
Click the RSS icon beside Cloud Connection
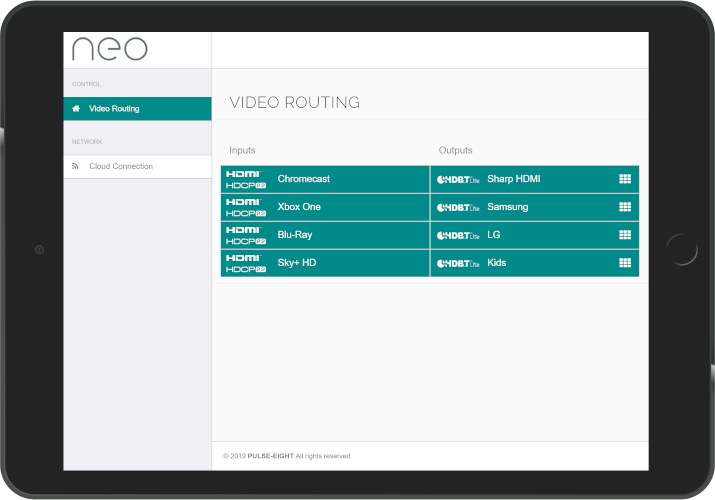(76, 166)
